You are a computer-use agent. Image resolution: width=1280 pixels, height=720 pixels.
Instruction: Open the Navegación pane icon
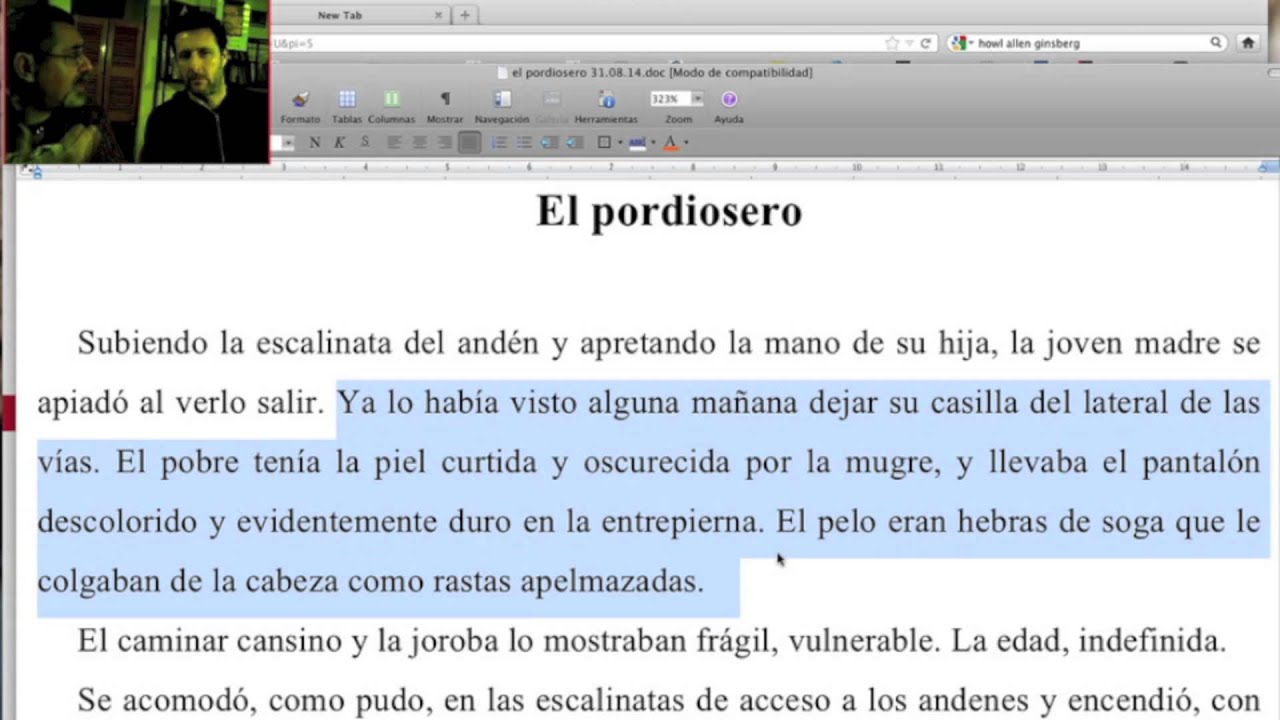(x=502, y=99)
